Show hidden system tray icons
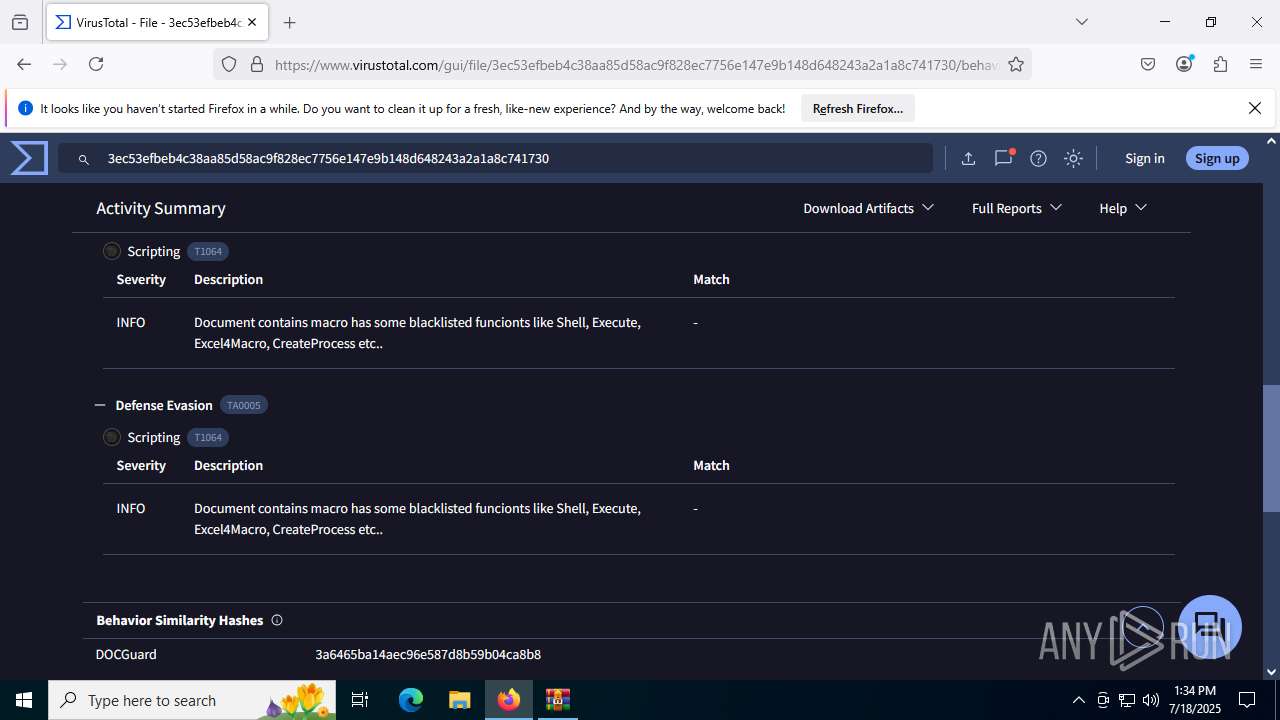 point(1078,700)
